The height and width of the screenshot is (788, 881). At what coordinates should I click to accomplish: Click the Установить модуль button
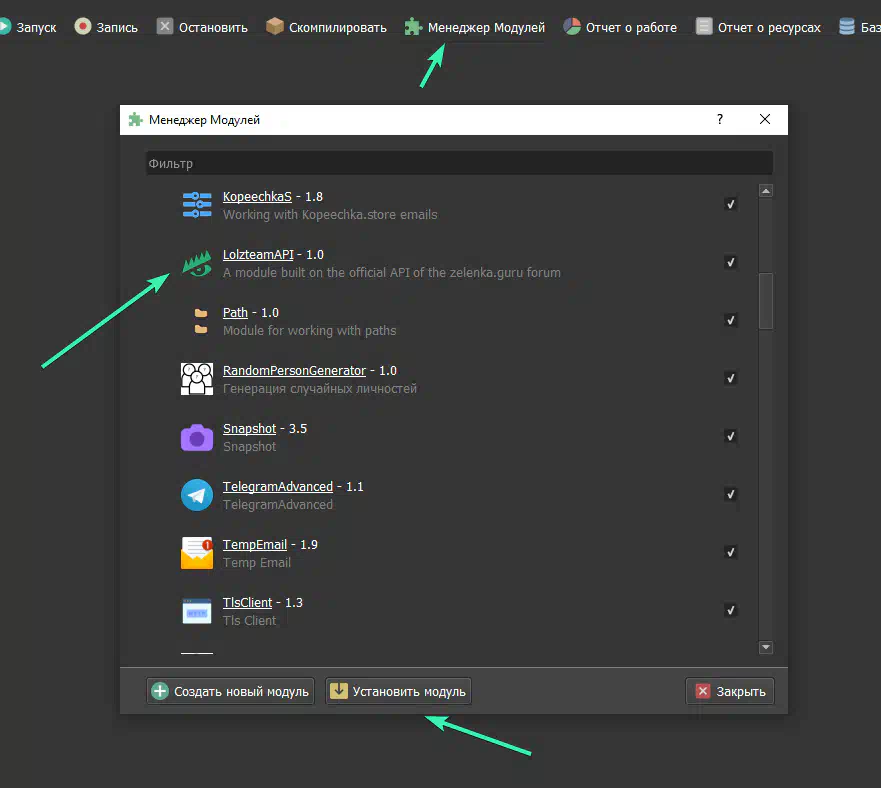(398, 691)
